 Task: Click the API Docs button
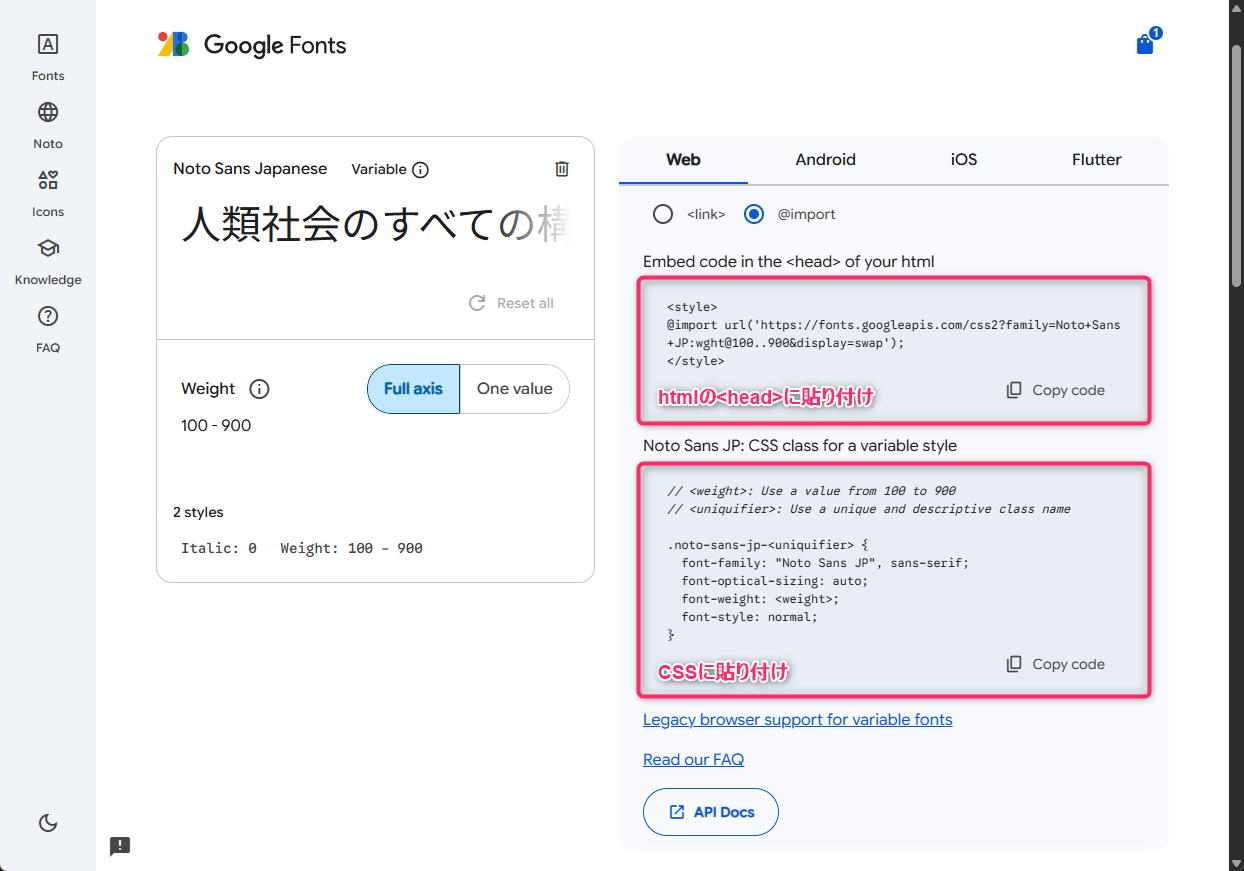(710, 811)
